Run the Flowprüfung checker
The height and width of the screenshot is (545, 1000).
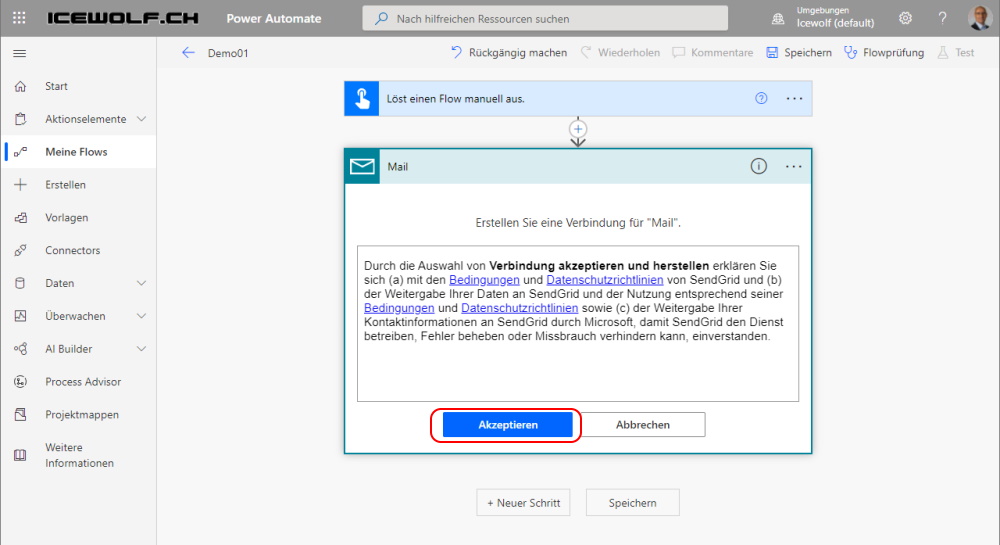tap(883, 53)
